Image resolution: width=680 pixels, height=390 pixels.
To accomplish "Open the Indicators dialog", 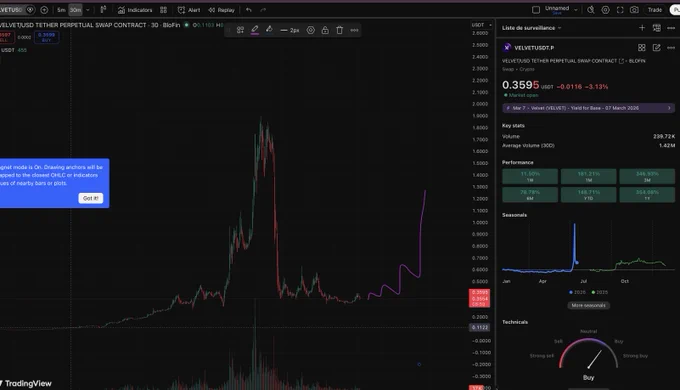I will (135, 10).
